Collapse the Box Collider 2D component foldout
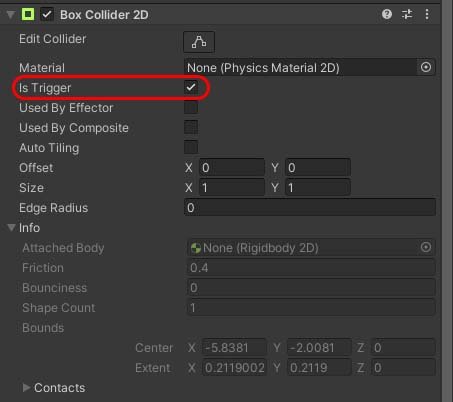The image size is (453, 402). tap(11, 15)
